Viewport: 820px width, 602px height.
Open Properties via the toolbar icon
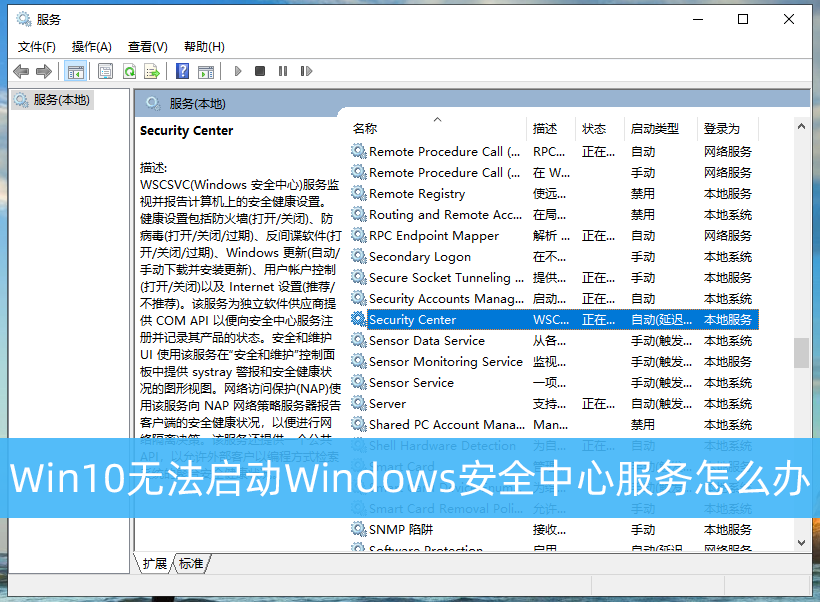point(105,71)
